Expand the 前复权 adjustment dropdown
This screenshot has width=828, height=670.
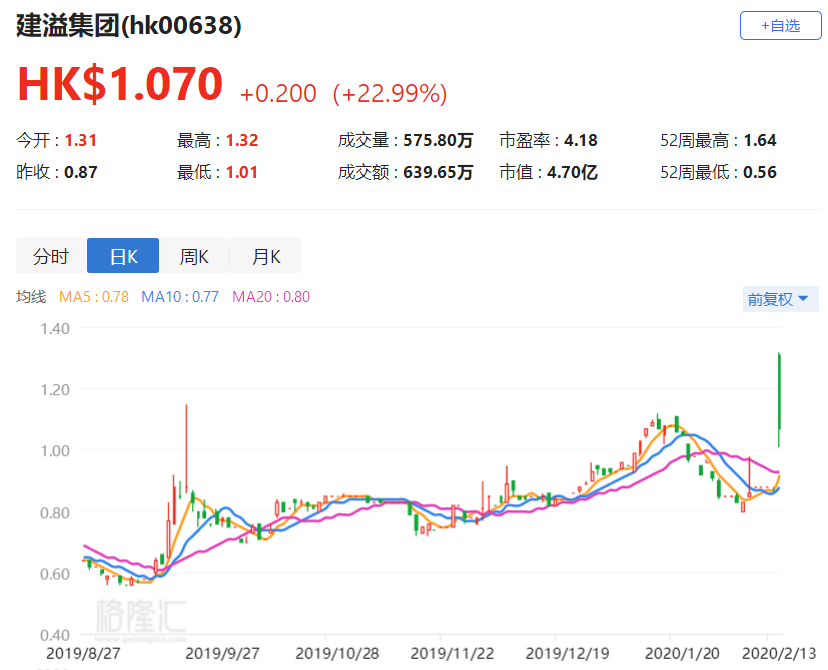780,299
